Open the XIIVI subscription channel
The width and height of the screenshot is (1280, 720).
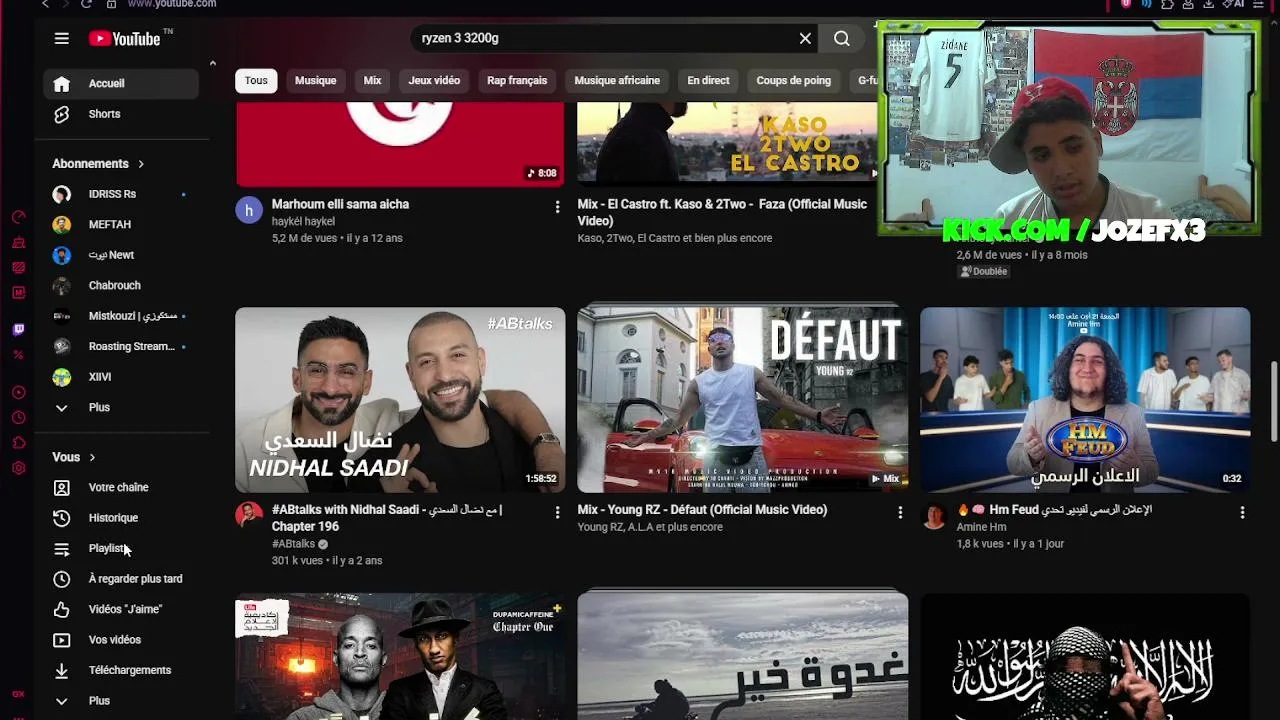[121, 377]
